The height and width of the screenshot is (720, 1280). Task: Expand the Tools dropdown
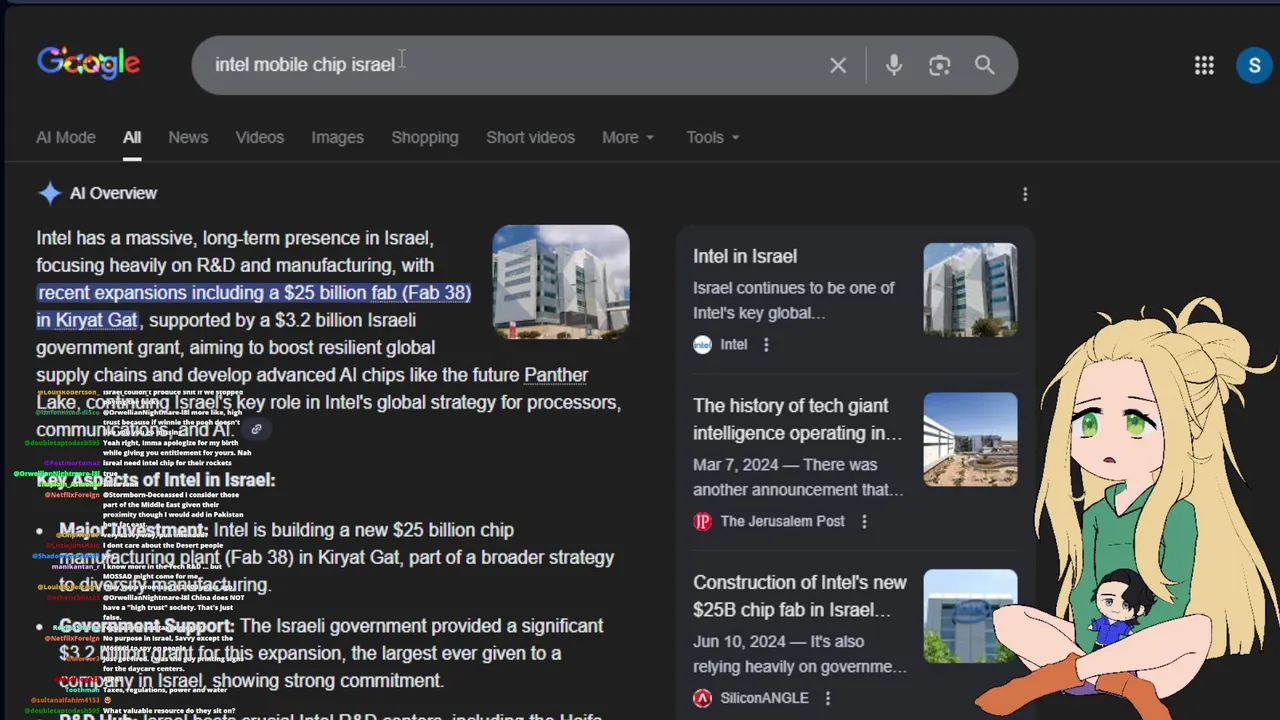(x=713, y=138)
